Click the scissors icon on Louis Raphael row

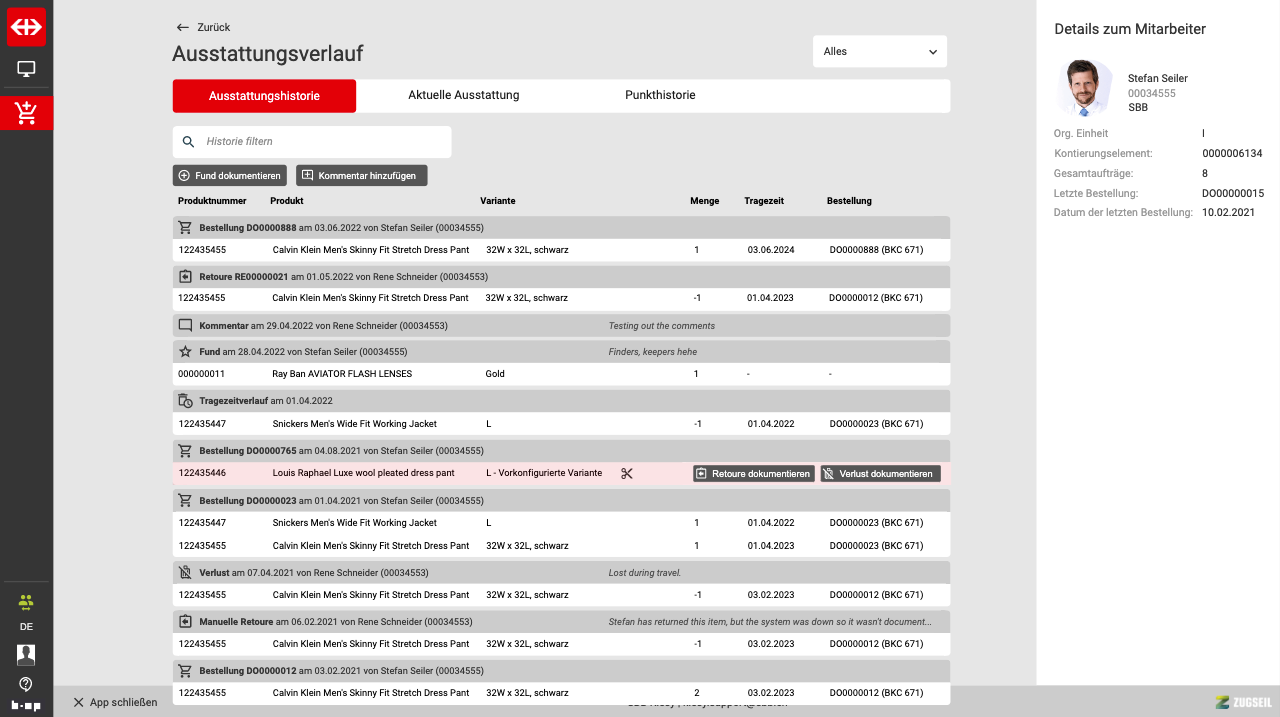pyautogui.click(x=627, y=474)
